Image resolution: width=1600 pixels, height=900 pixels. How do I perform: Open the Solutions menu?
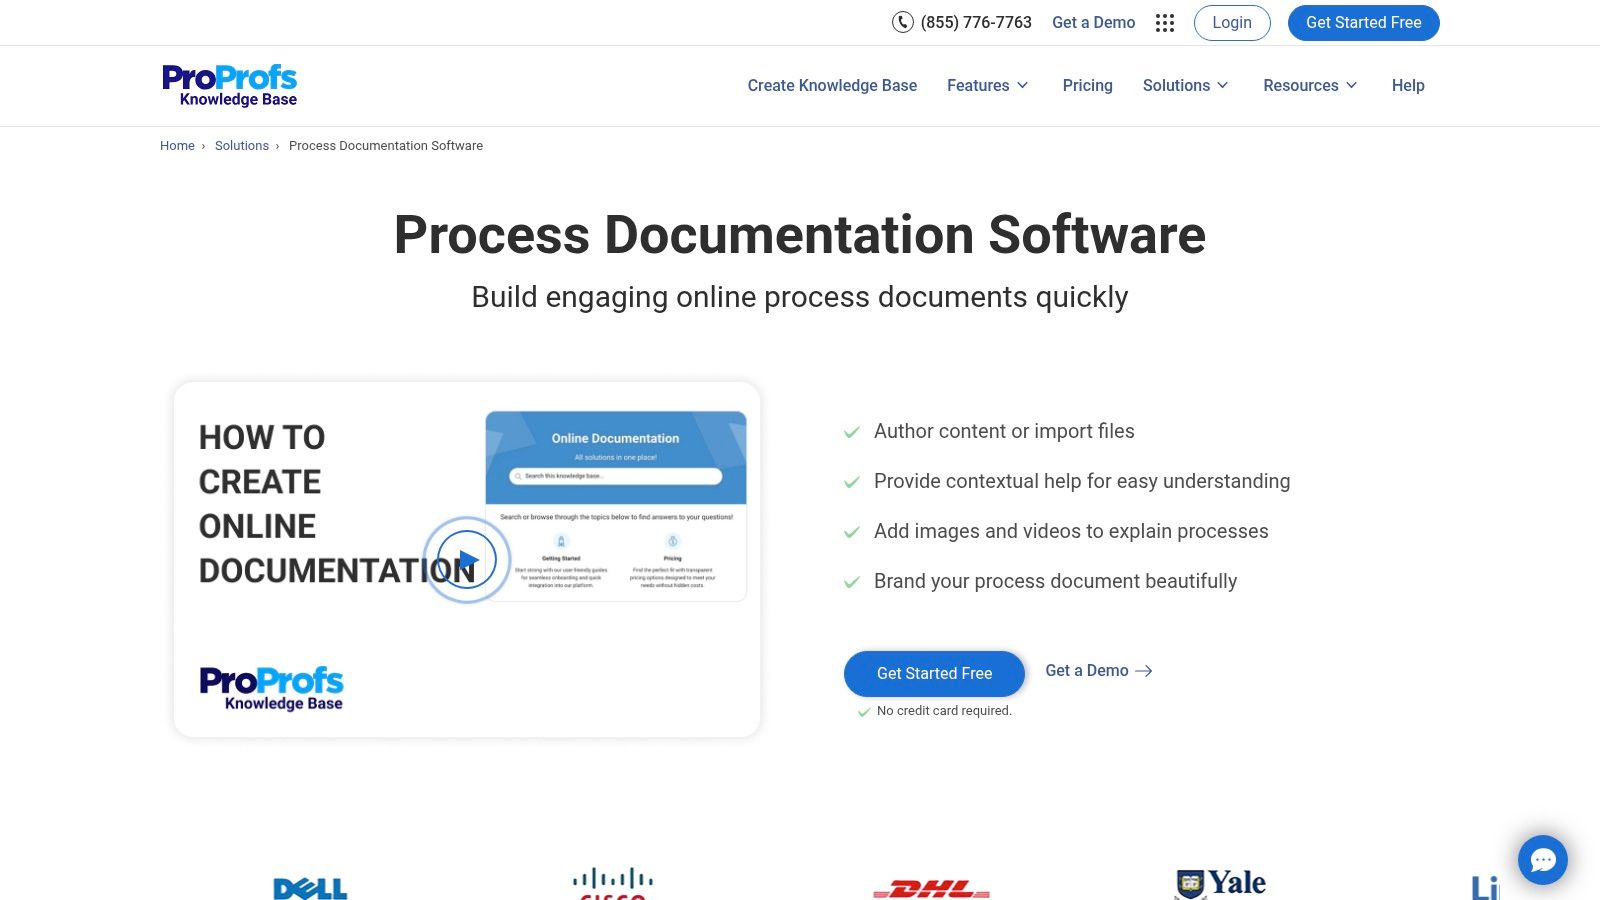coord(1176,86)
